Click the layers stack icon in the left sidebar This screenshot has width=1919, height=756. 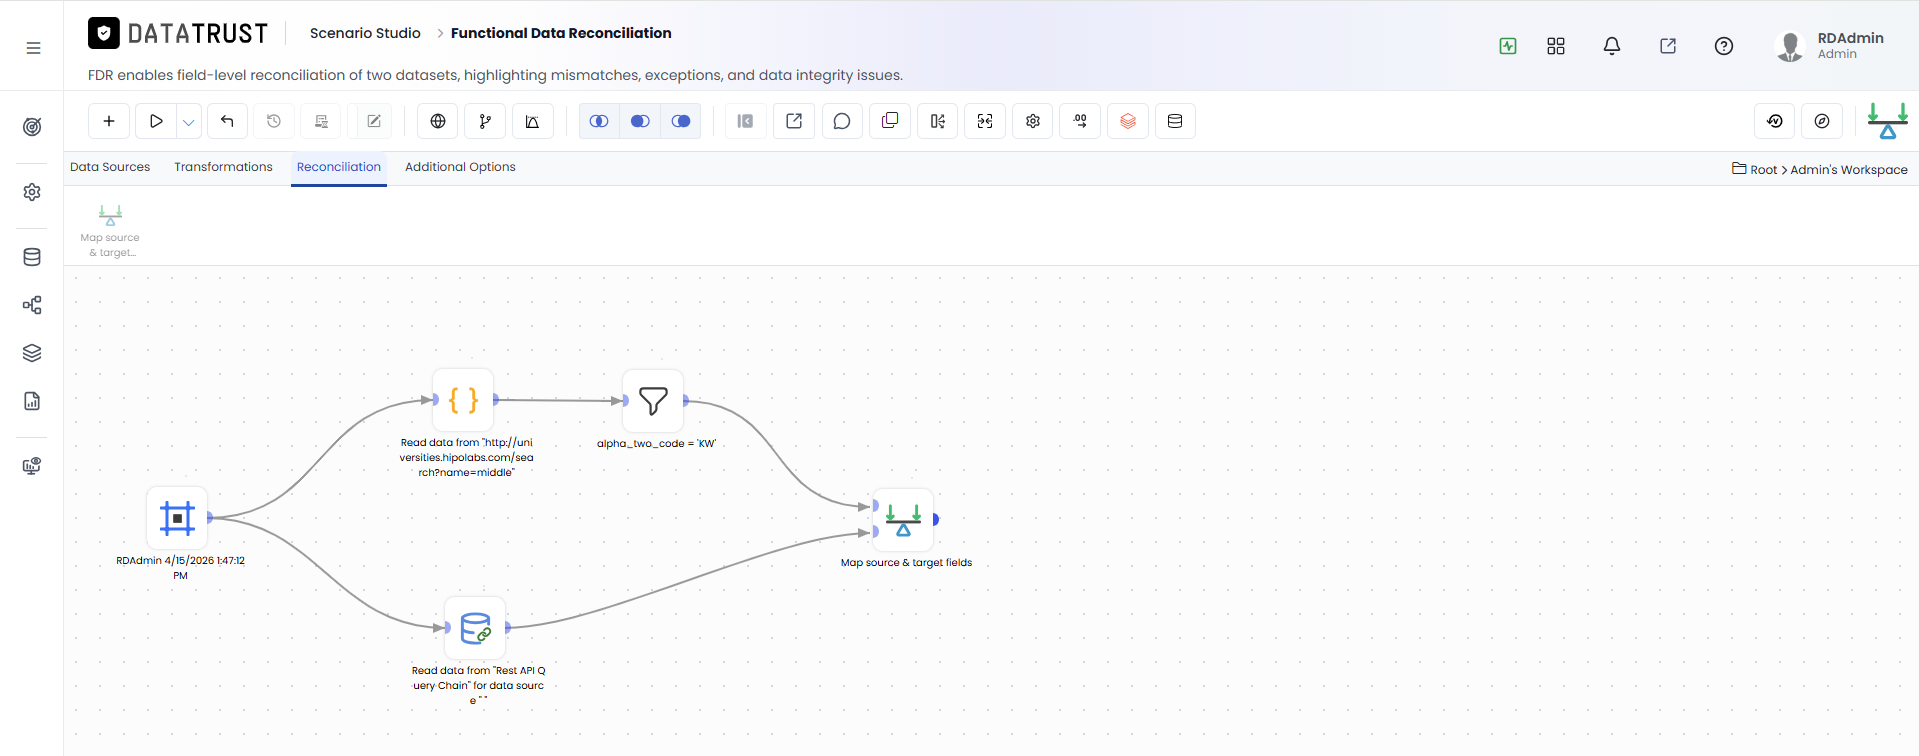[32, 353]
